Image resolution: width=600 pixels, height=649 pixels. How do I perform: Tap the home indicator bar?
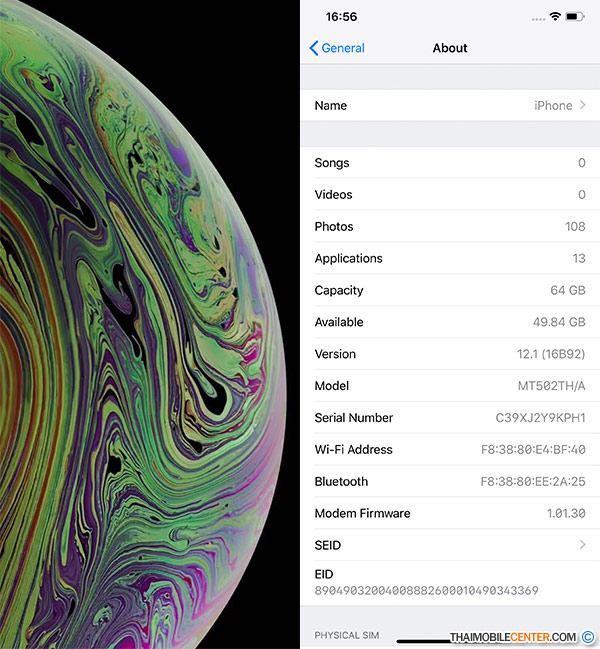click(450, 642)
